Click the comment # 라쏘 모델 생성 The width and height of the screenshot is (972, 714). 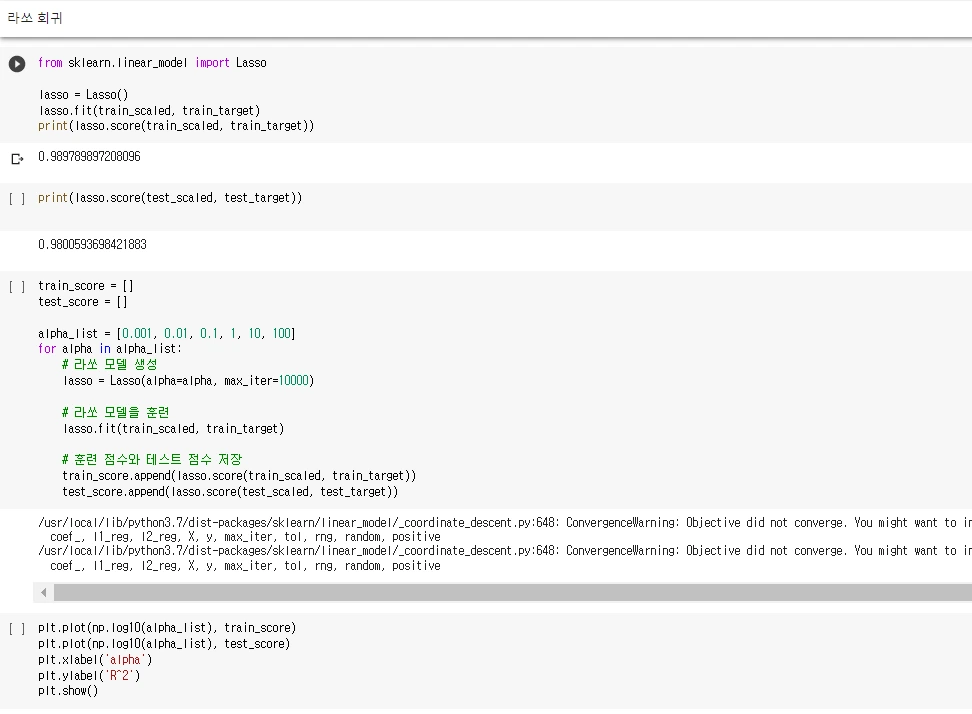click(x=109, y=365)
